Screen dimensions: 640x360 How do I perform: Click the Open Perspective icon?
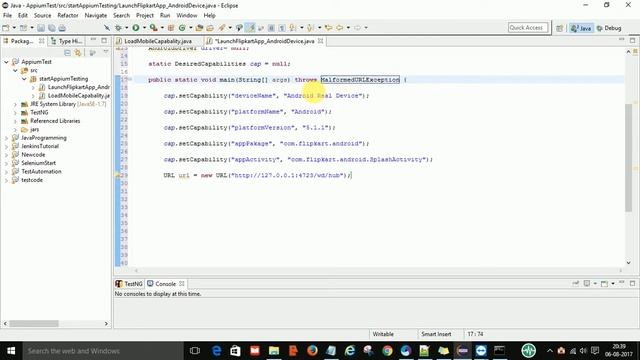560,28
